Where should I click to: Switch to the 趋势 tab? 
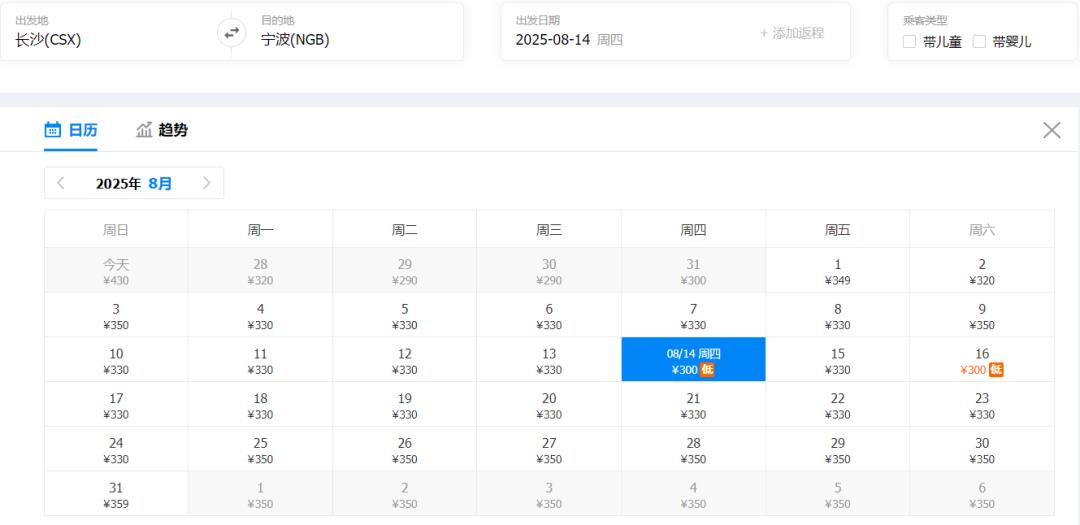click(162, 130)
